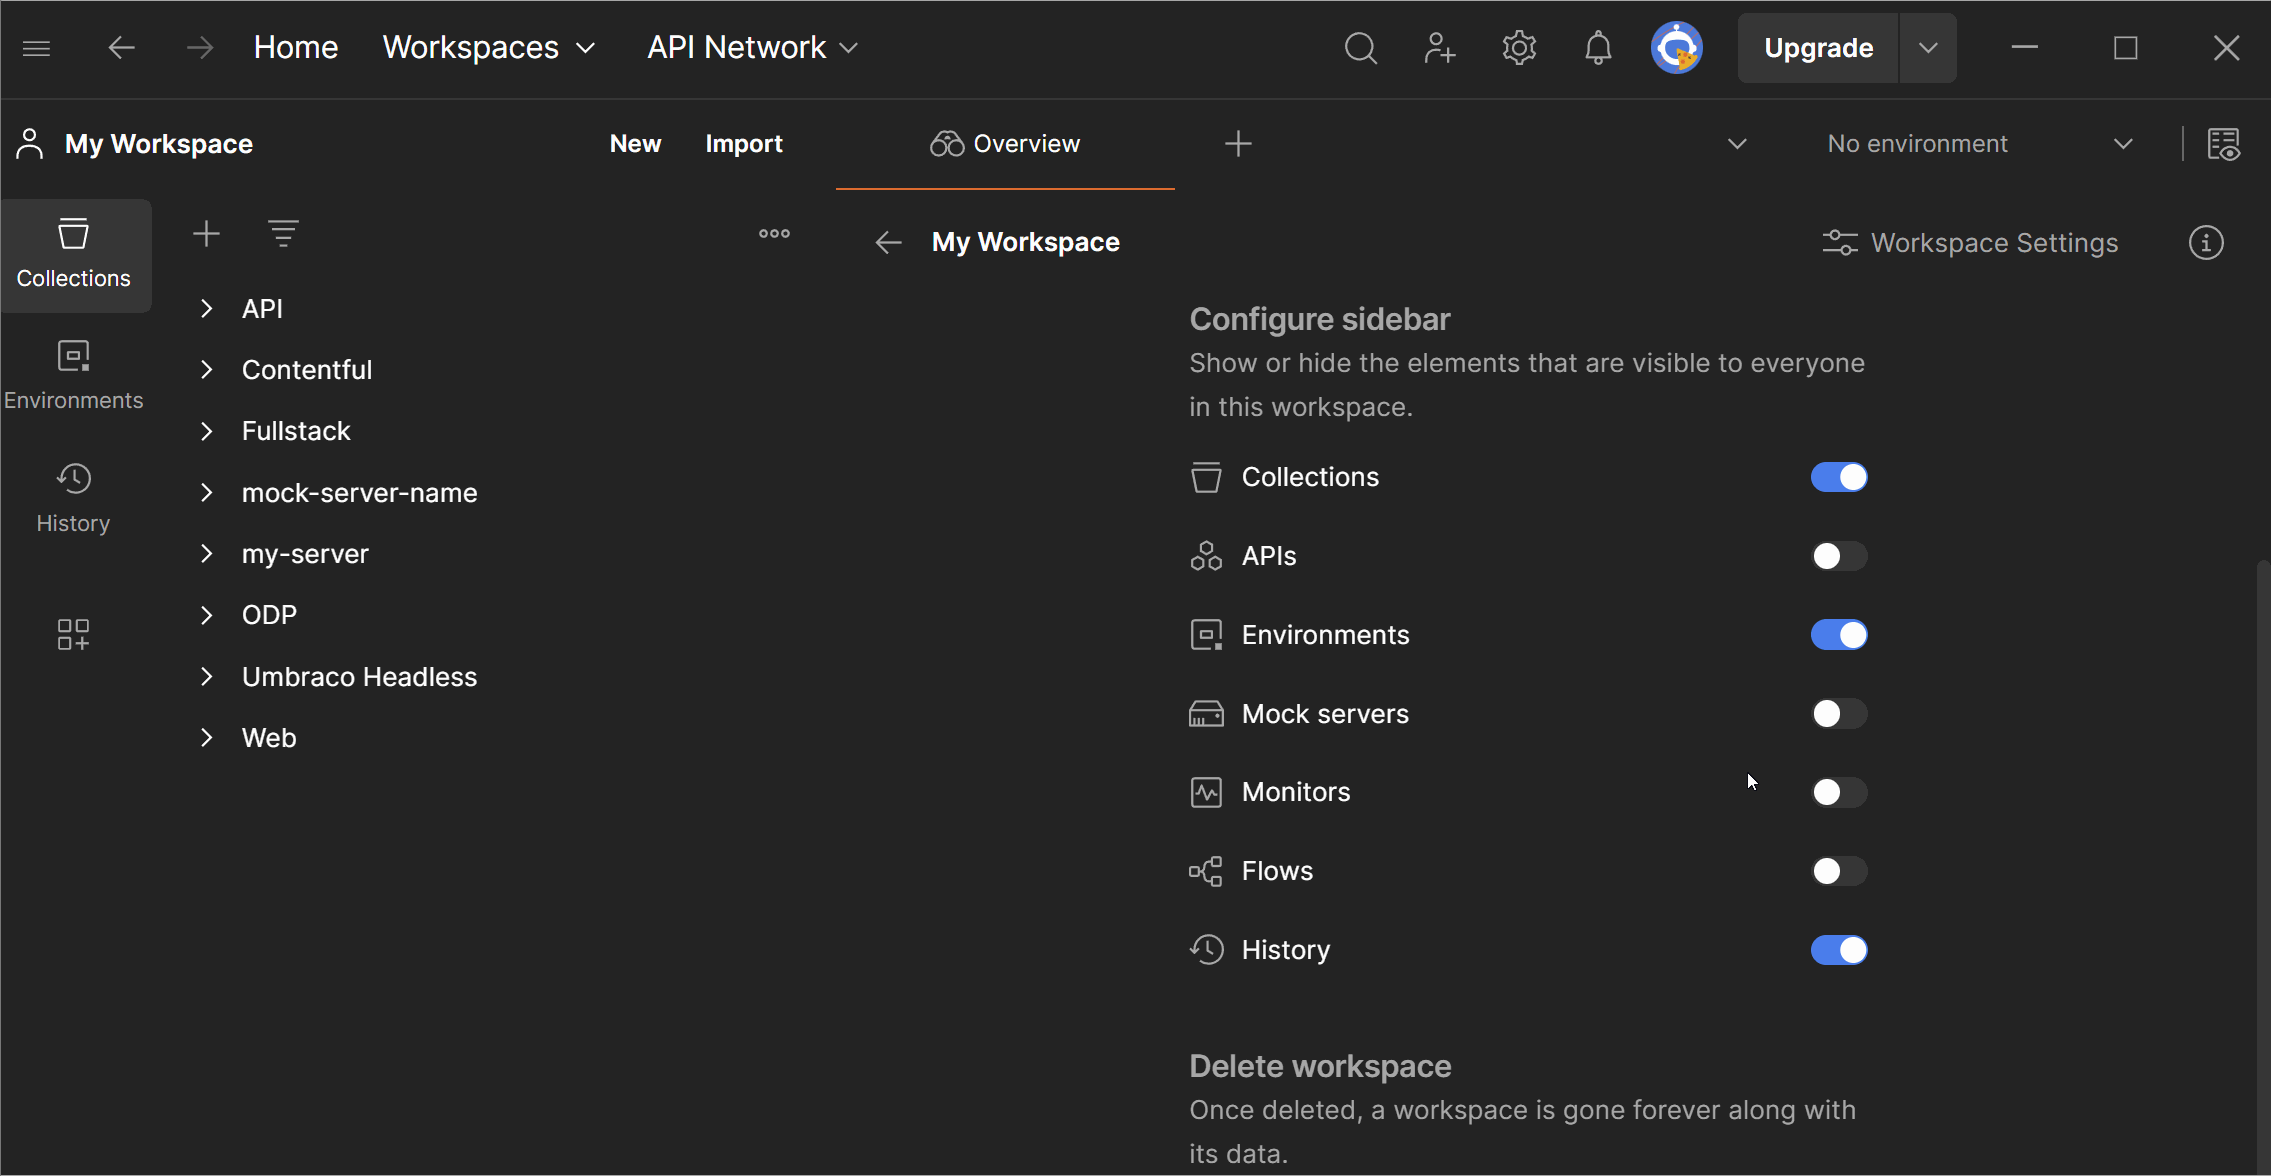Viewport: 2271px width, 1176px height.
Task: Open History in the sidebar
Action: pos(74,500)
